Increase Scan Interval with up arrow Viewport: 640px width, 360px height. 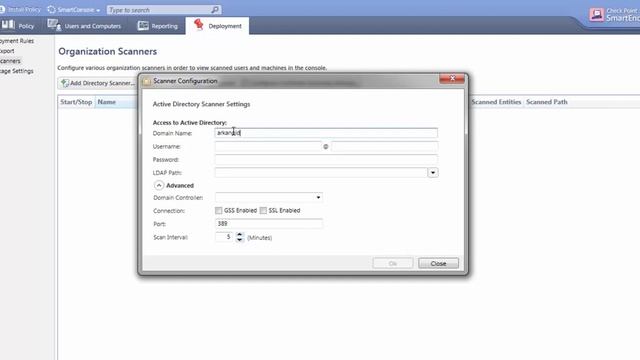point(240,234)
